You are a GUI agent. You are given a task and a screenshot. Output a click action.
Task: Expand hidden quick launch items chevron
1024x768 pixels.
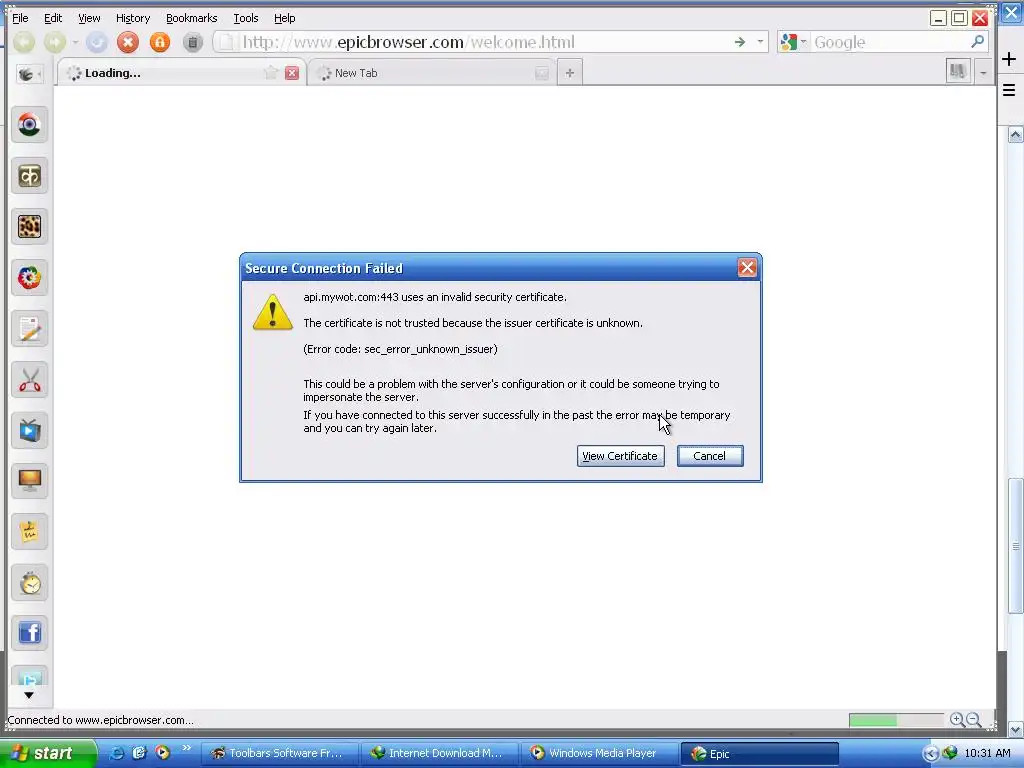tap(187, 748)
